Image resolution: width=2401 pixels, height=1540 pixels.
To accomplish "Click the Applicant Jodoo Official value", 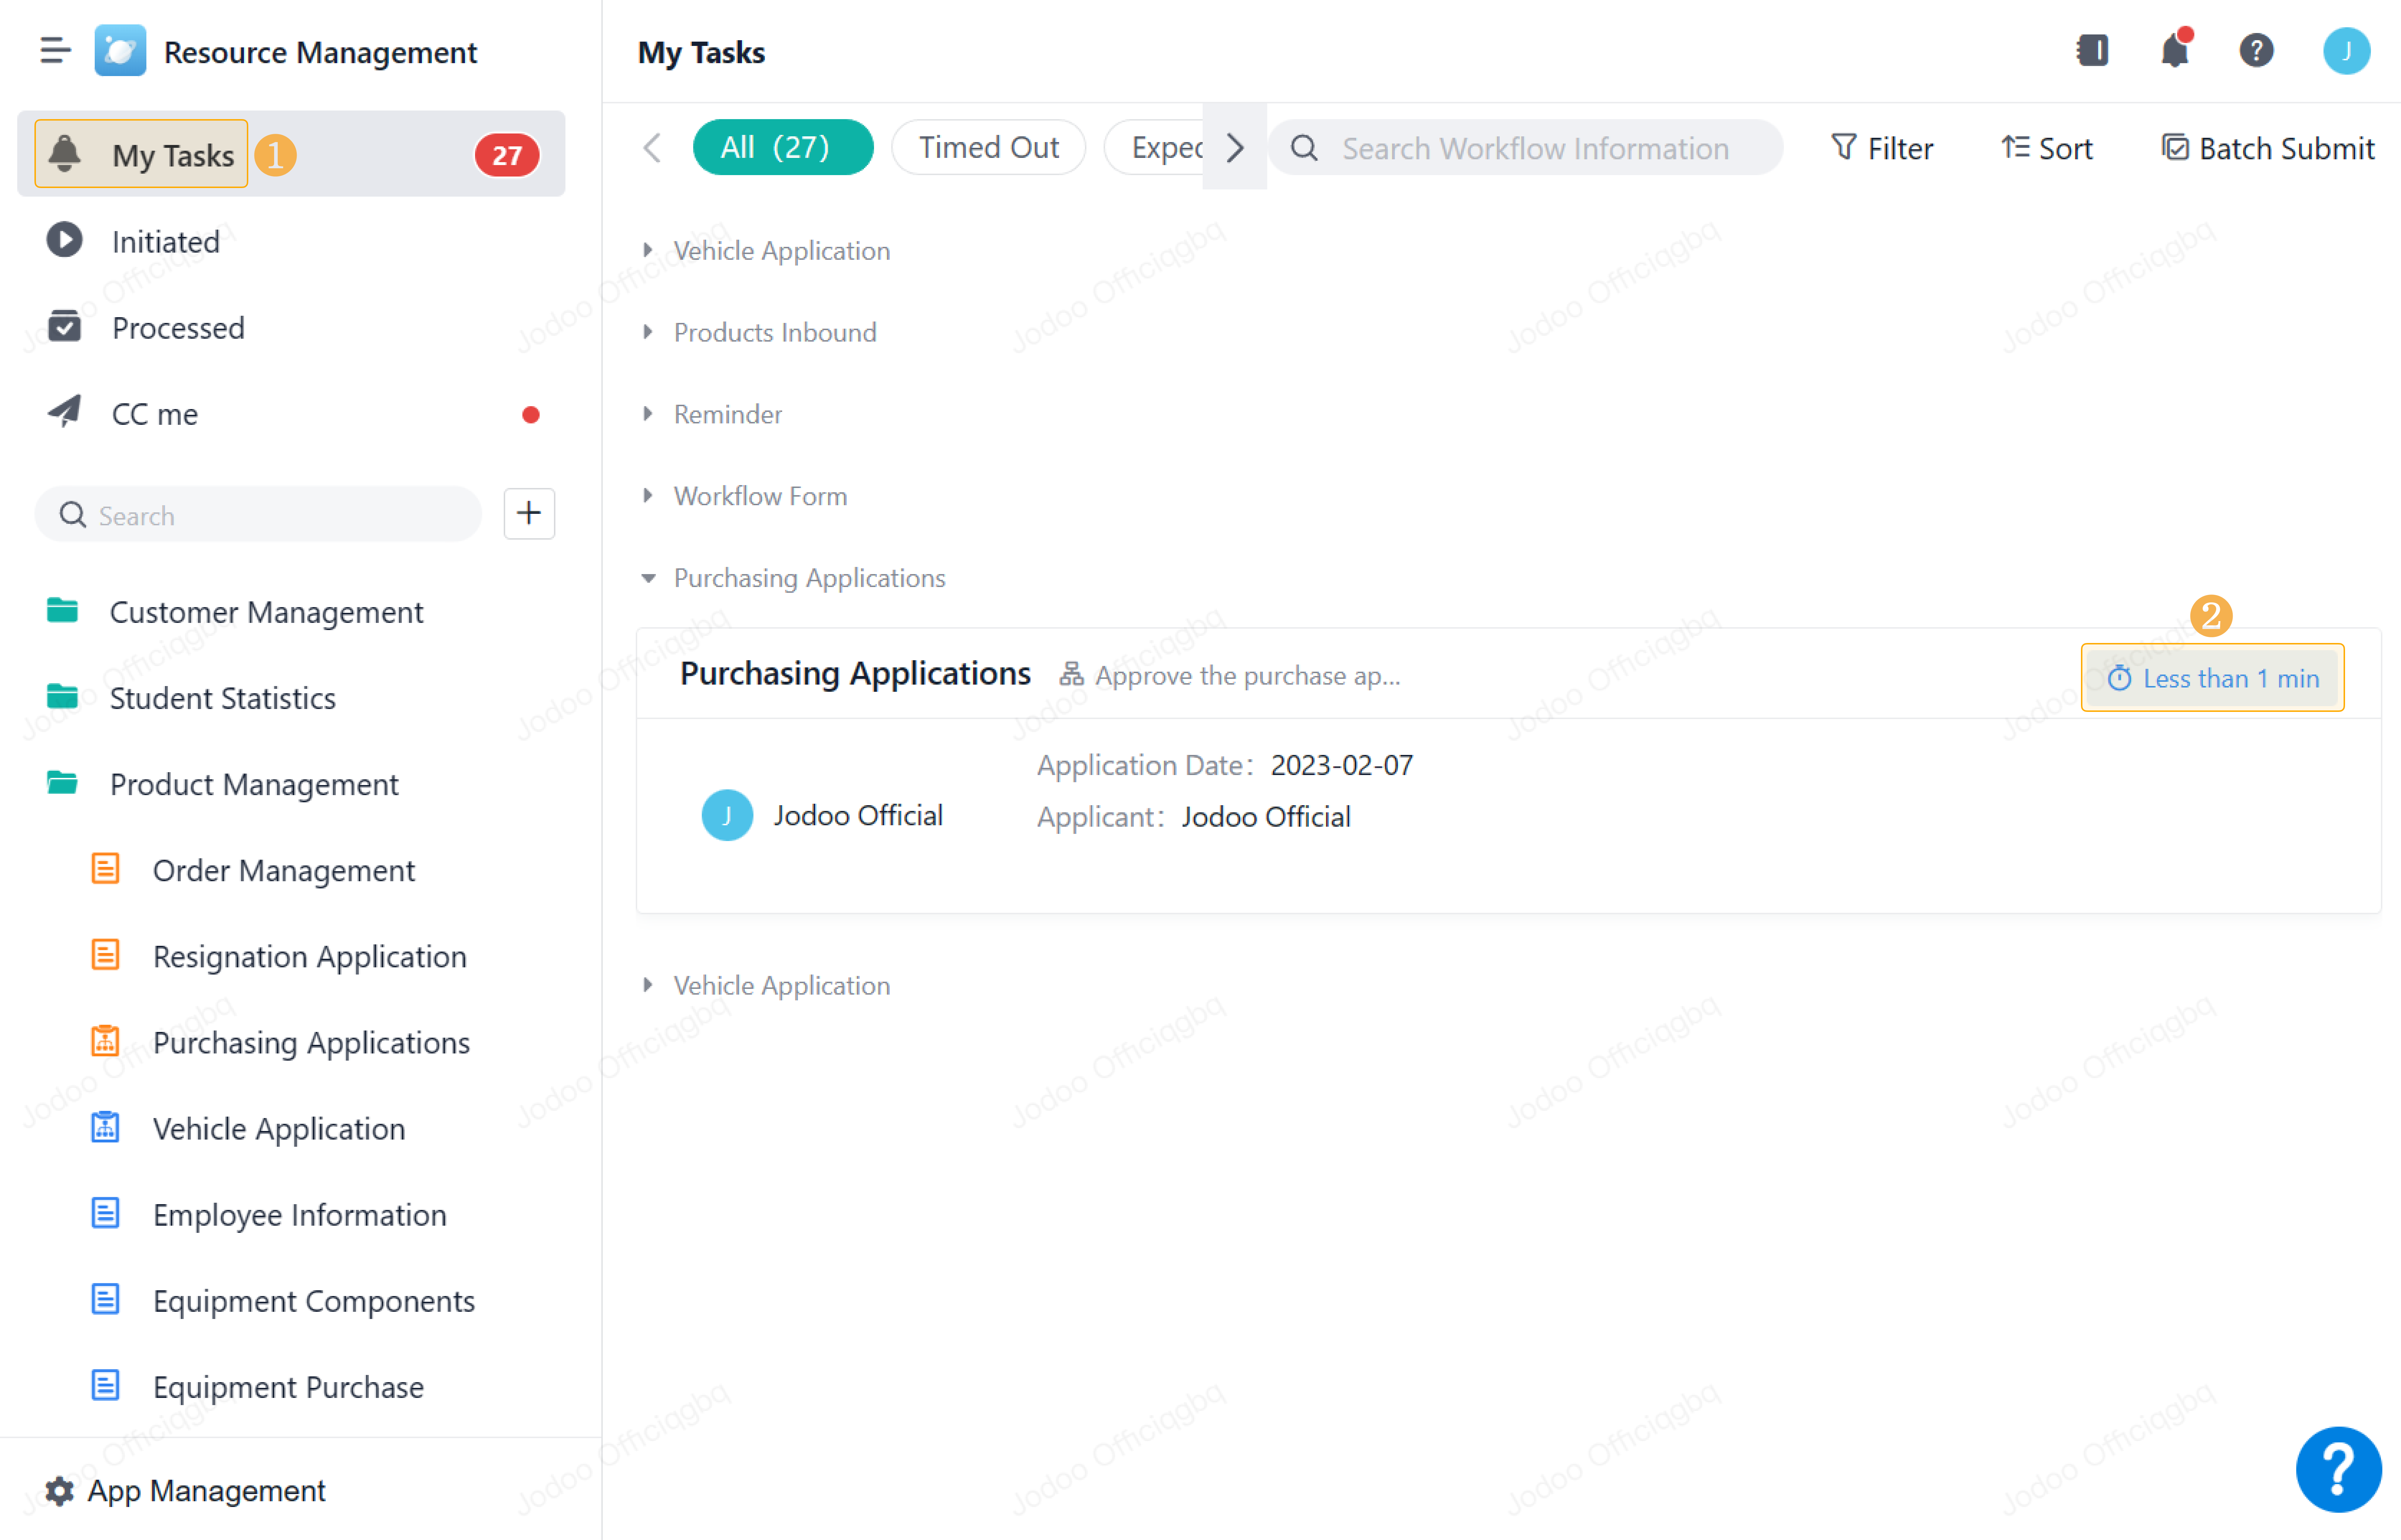I will pyautogui.click(x=1266, y=817).
